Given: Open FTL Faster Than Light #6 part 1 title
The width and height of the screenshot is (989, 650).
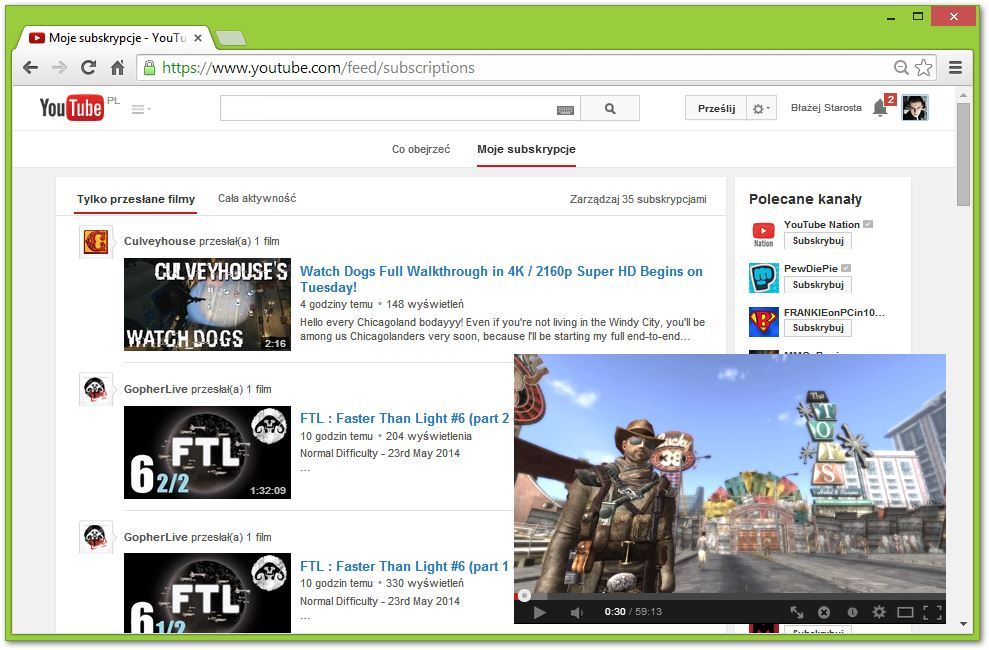Looking at the screenshot, I should coord(404,567).
